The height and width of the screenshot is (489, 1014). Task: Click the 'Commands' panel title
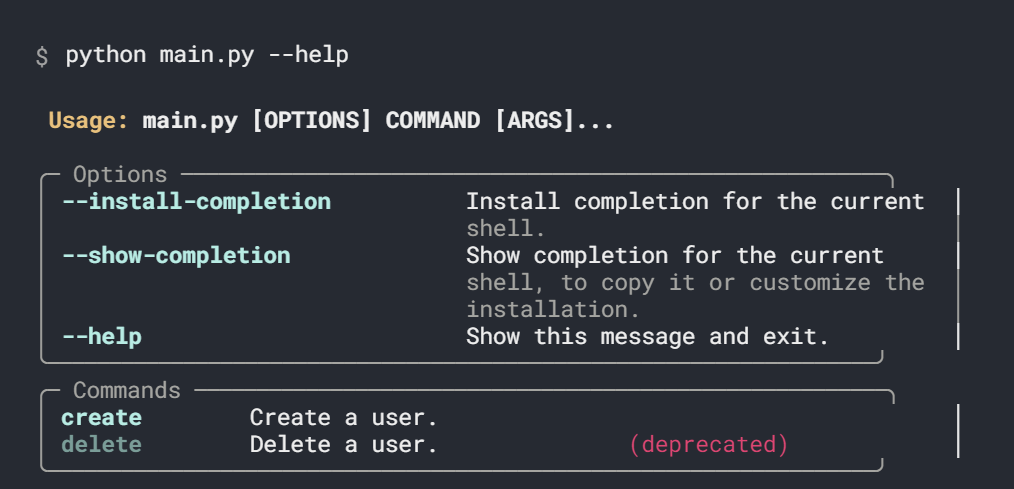pos(127,390)
